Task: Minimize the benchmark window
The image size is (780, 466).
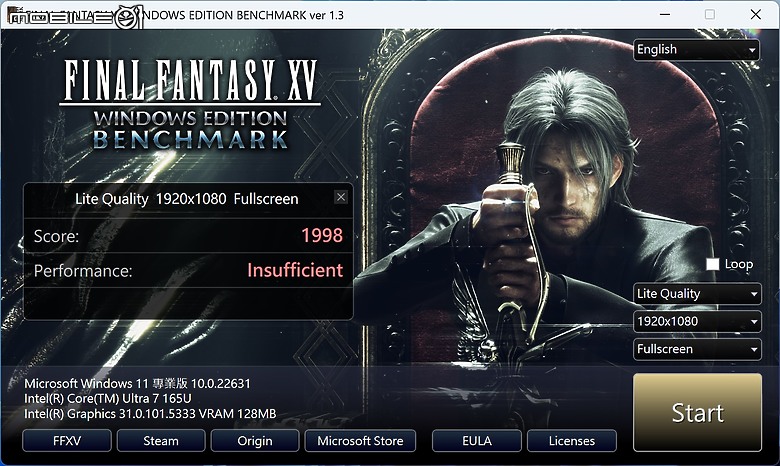Action: 665,14
